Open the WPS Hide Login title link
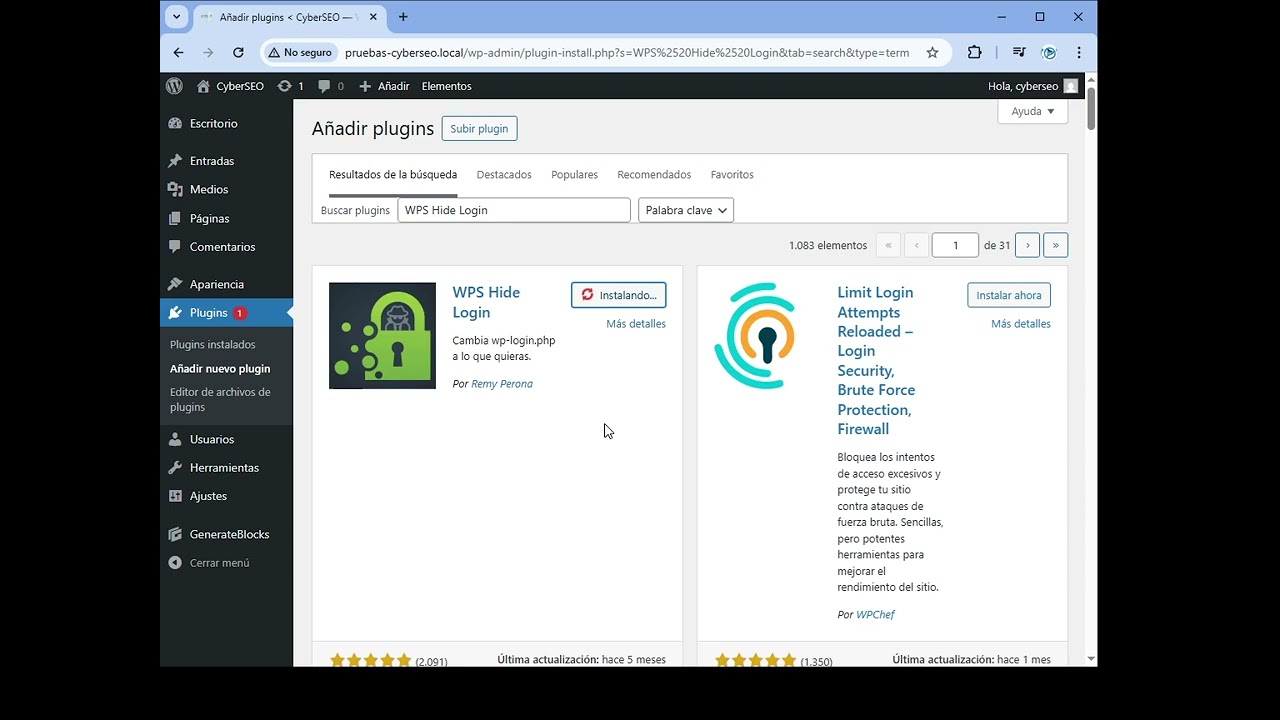The height and width of the screenshot is (720, 1280). [486, 302]
